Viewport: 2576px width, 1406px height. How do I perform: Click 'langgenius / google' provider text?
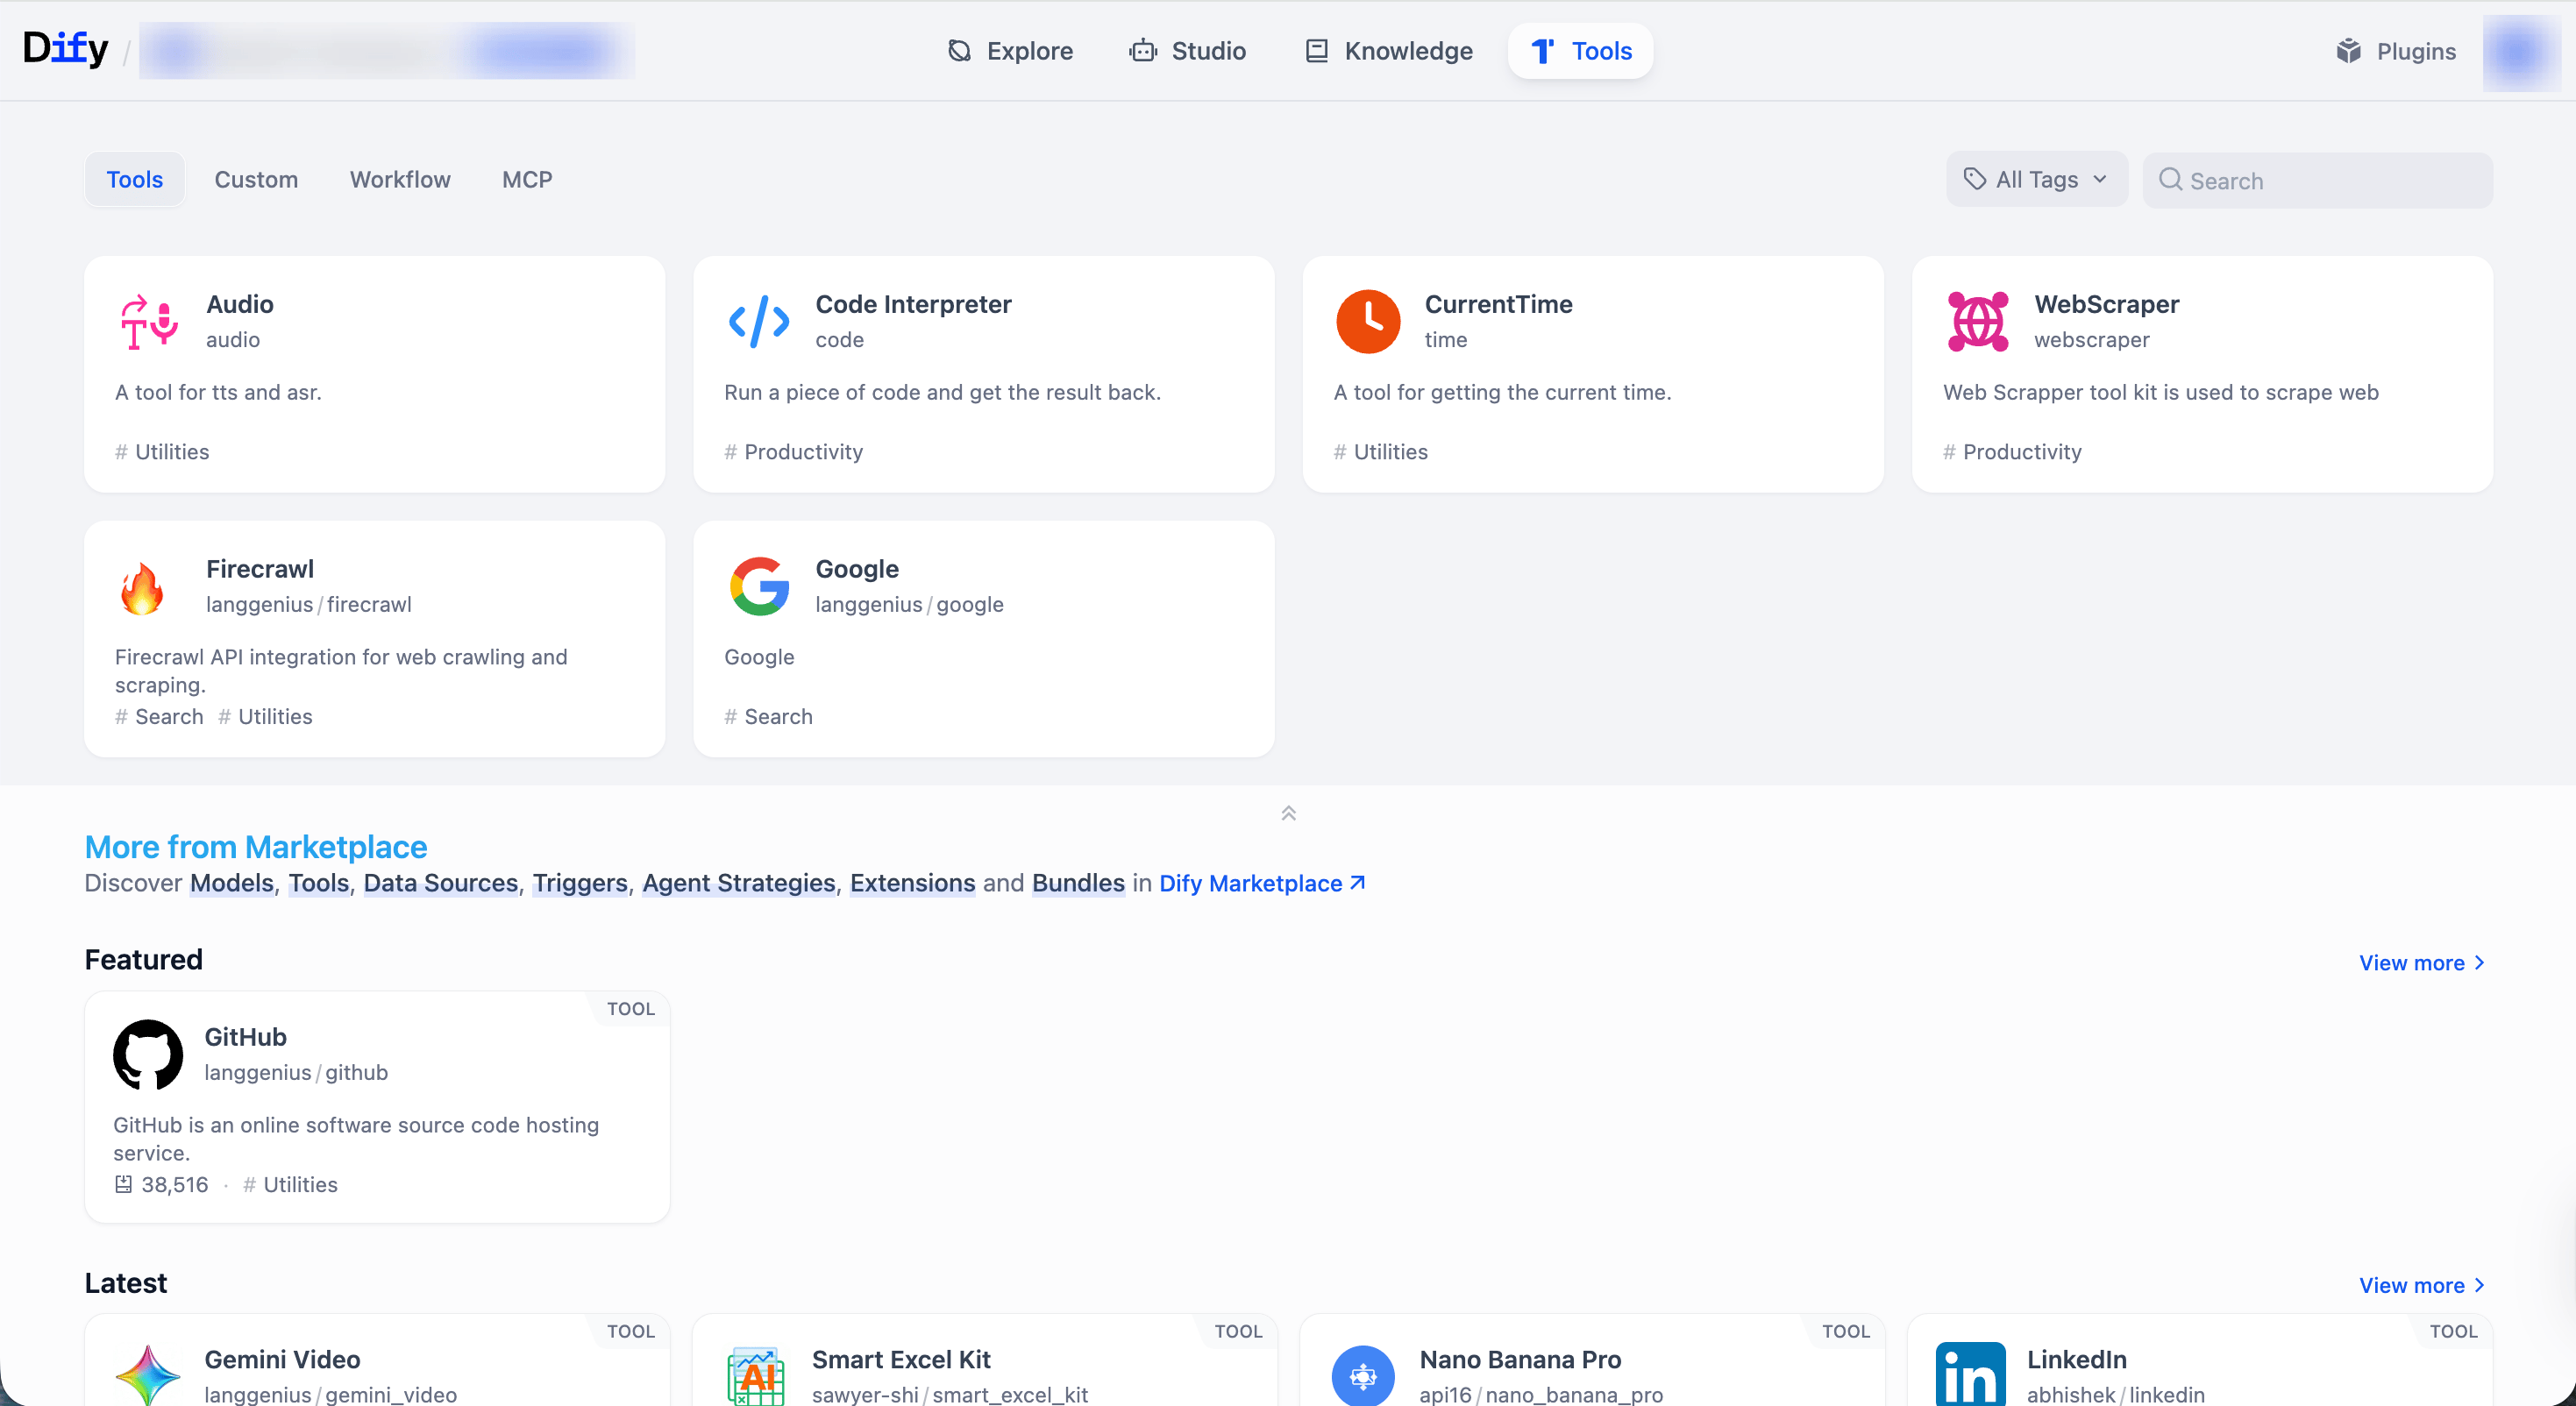909,604
